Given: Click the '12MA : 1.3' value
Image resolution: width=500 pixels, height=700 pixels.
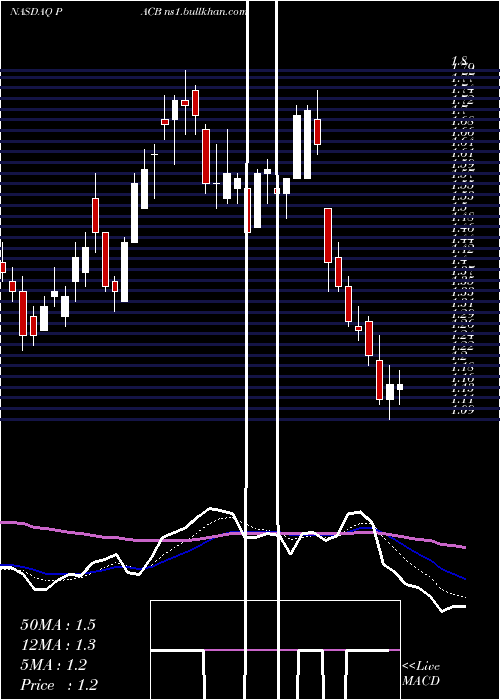Looking at the screenshot, I should (58, 645).
